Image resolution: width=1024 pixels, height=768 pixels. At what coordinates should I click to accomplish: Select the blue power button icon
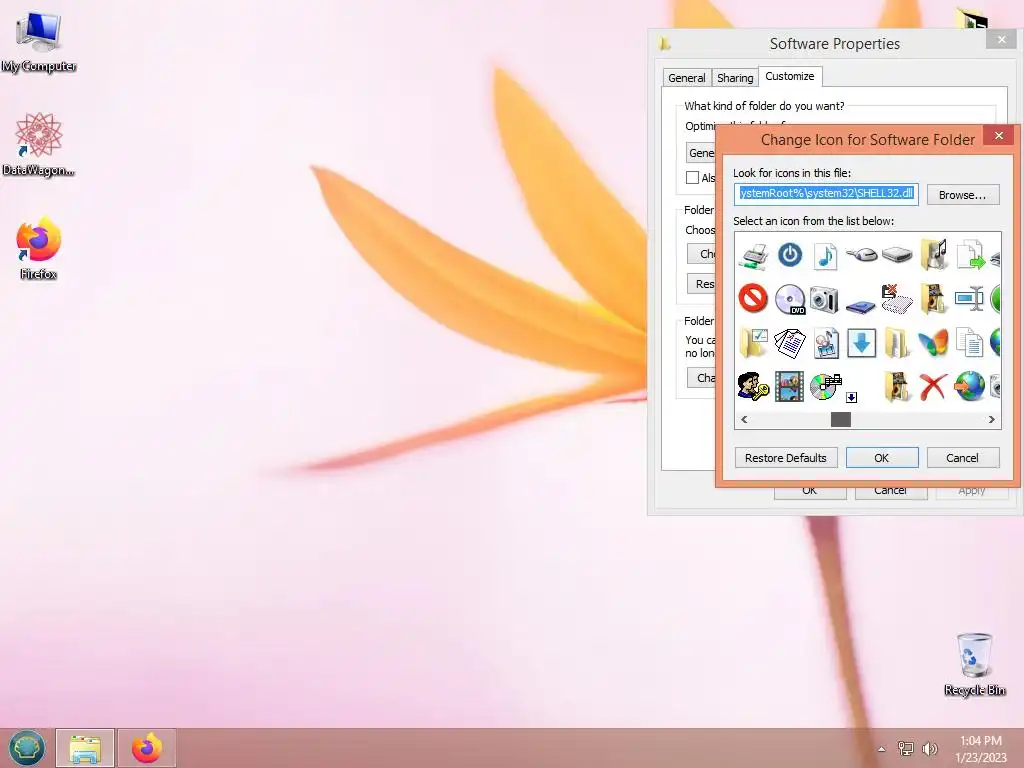coord(790,255)
